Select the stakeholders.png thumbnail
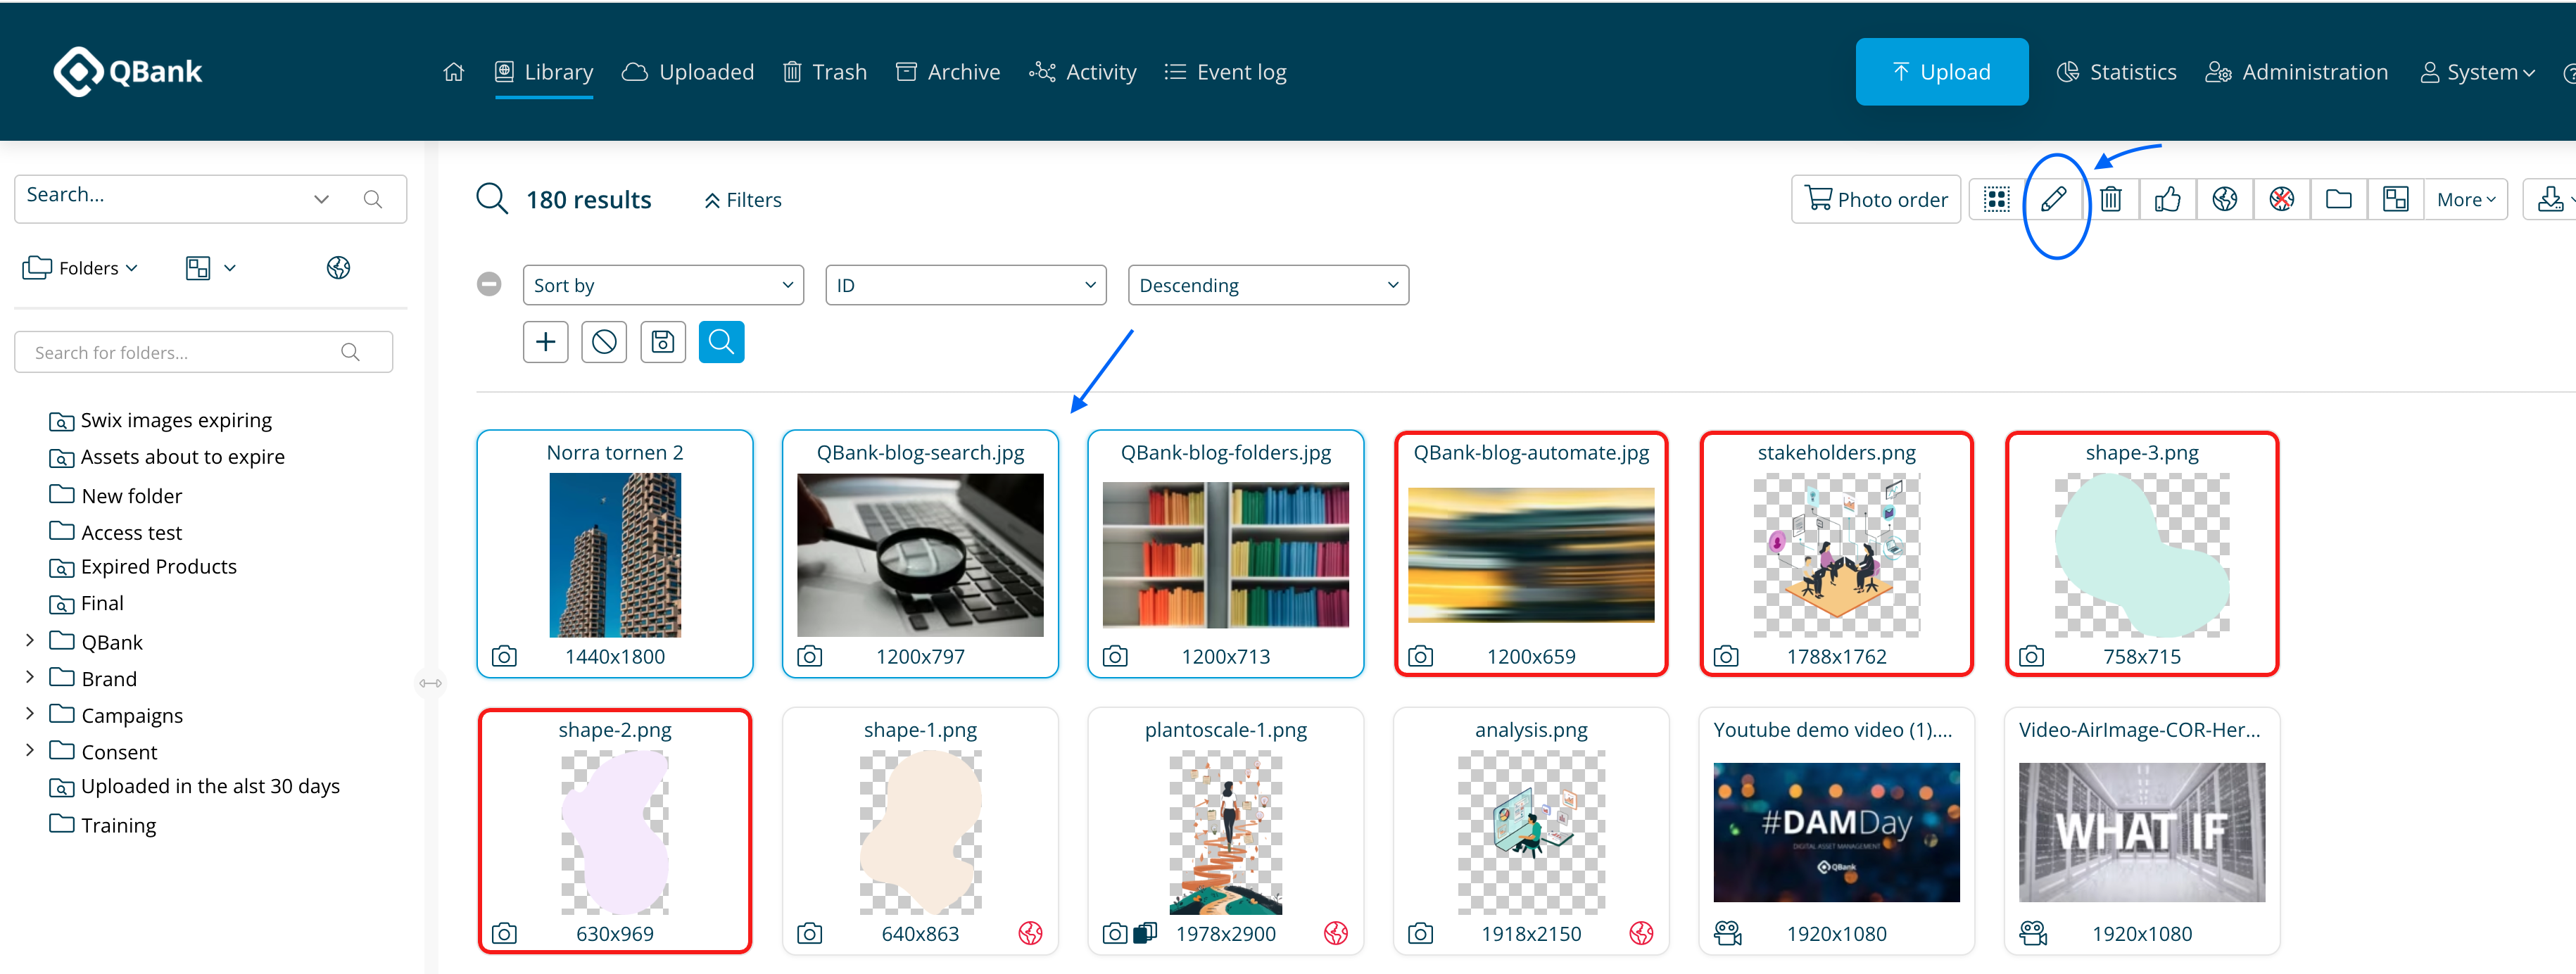The height and width of the screenshot is (974, 2576). coord(1837,555)
